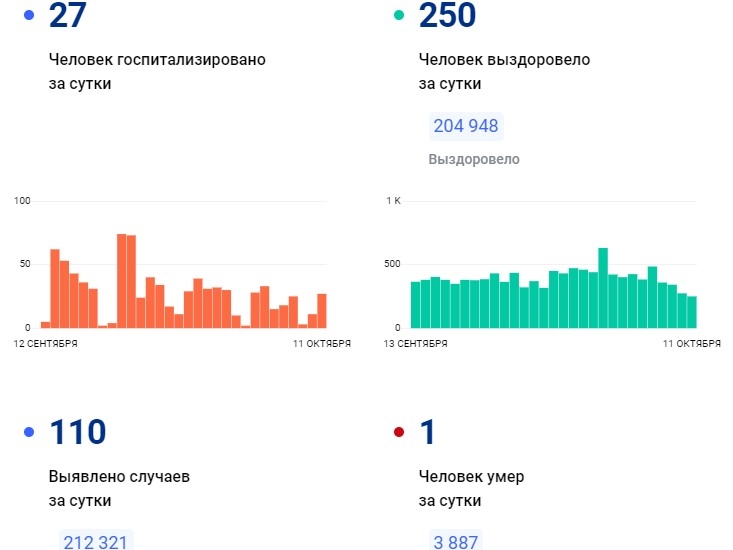This screenshot has width=733, height=550.
Task: Click the last bar in the orange chart
Action: (x=322, y=311)
